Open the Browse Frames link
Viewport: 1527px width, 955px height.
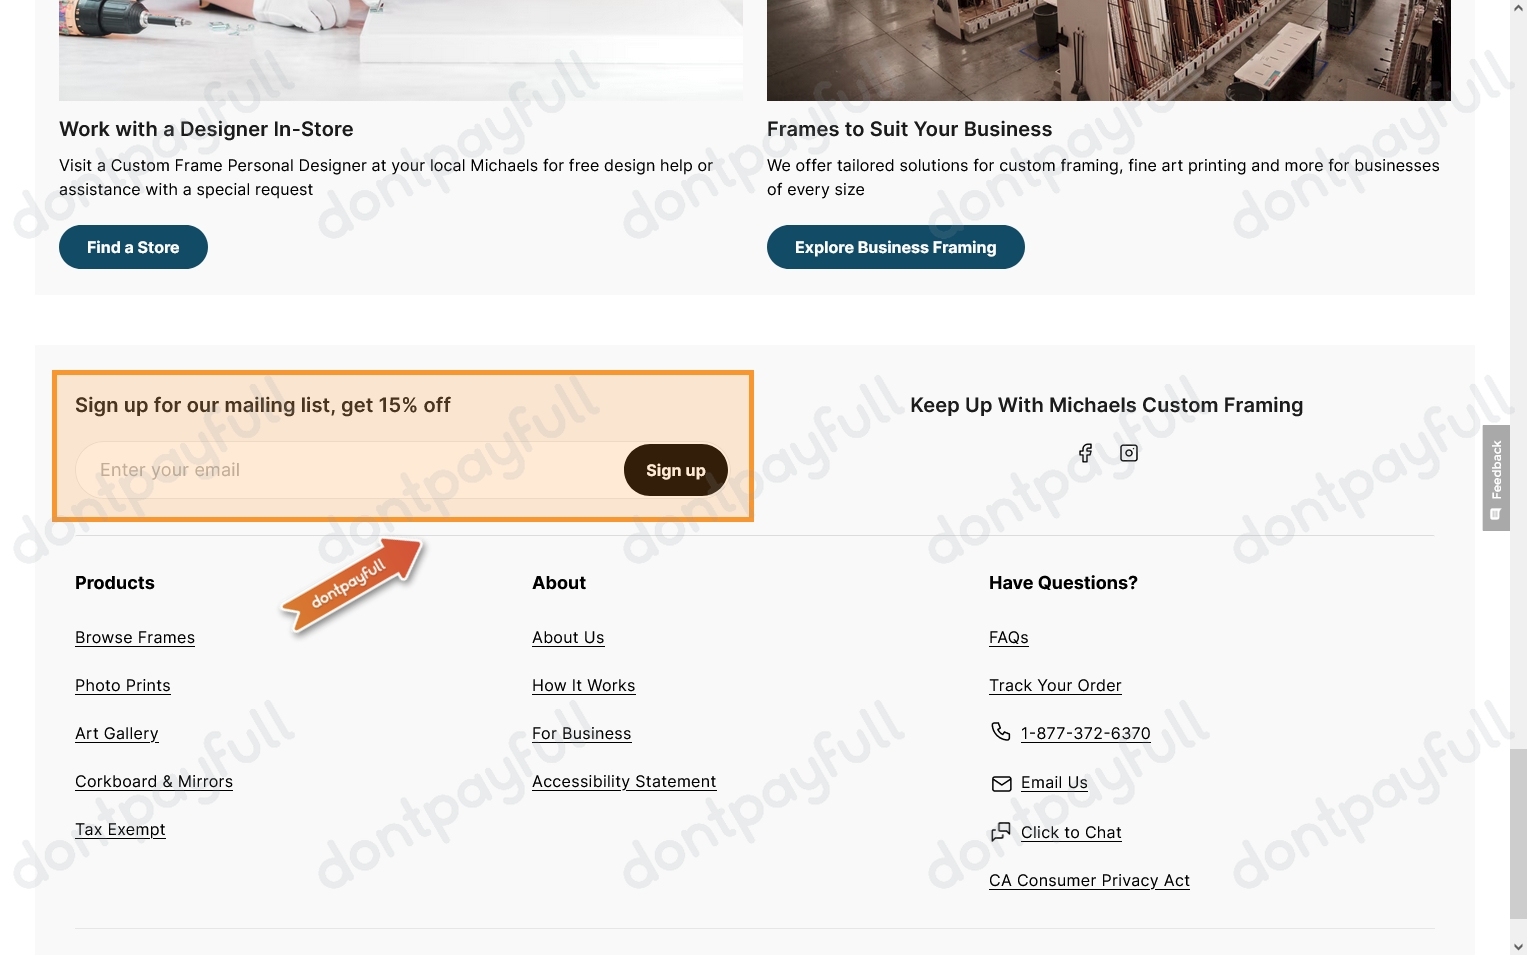(x=135, y=638)
